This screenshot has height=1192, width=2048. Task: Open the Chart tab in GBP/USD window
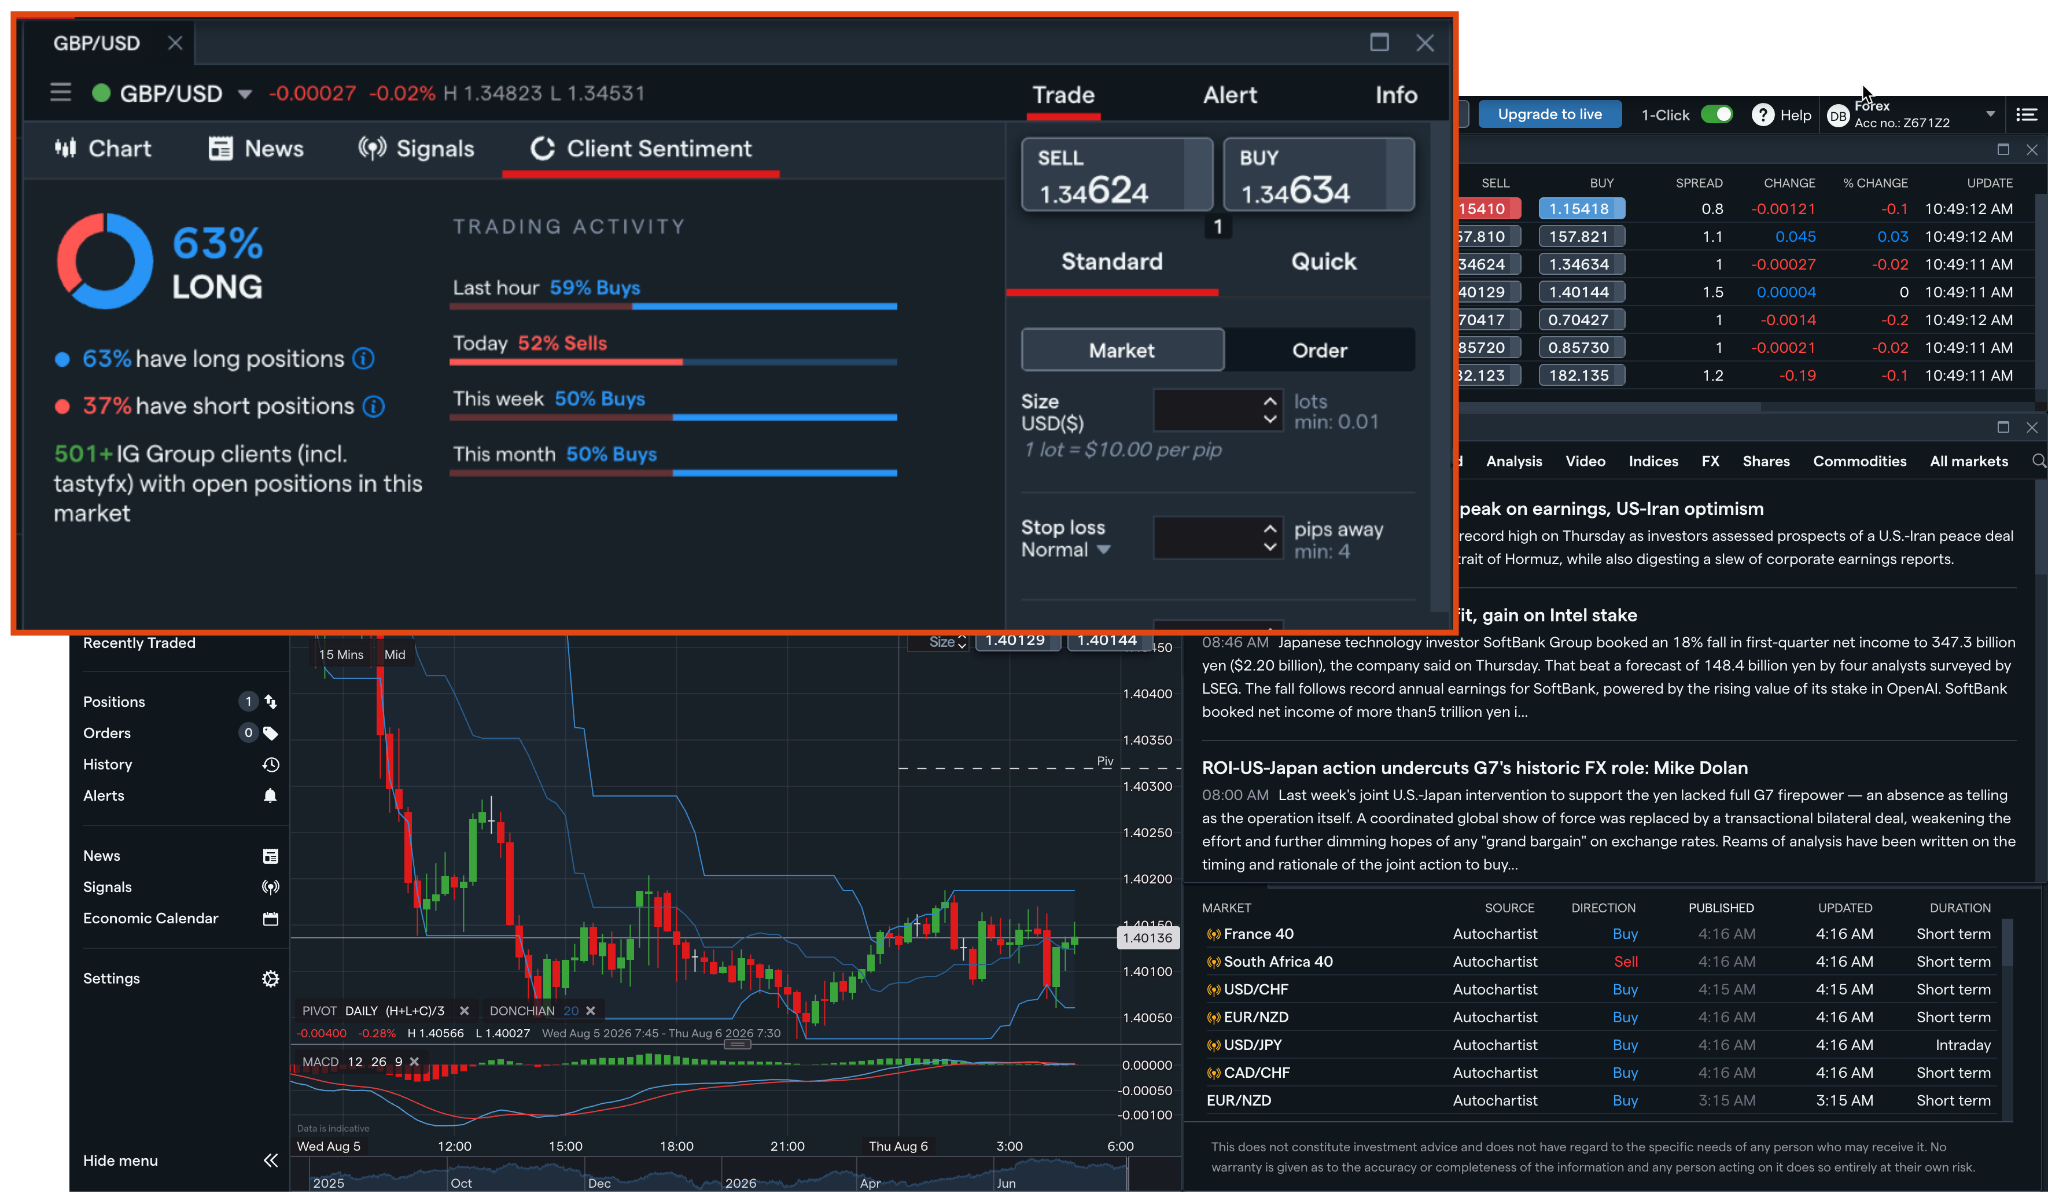(x=103, y=148)
